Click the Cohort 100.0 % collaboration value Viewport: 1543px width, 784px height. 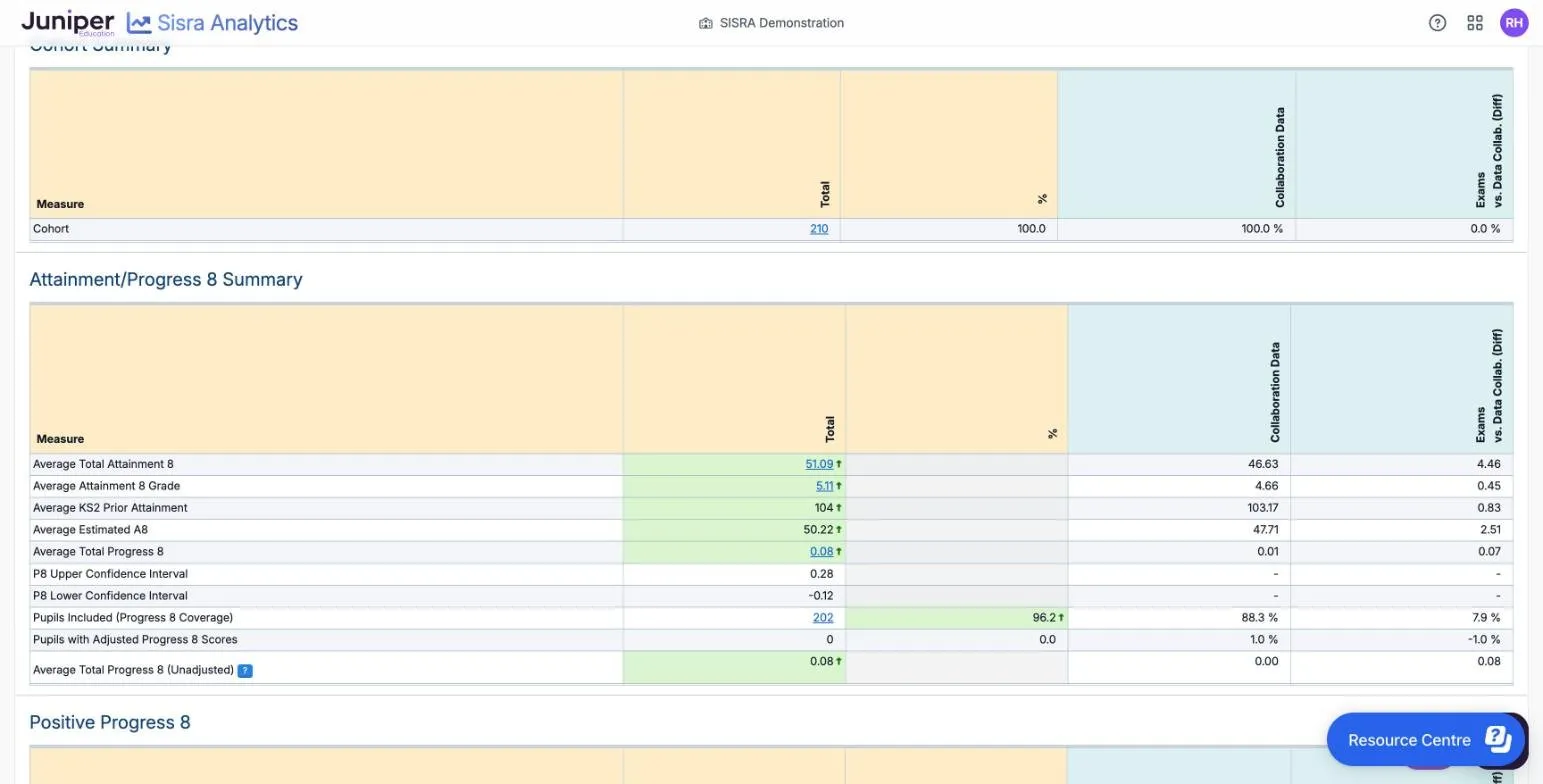(1262, 229)
